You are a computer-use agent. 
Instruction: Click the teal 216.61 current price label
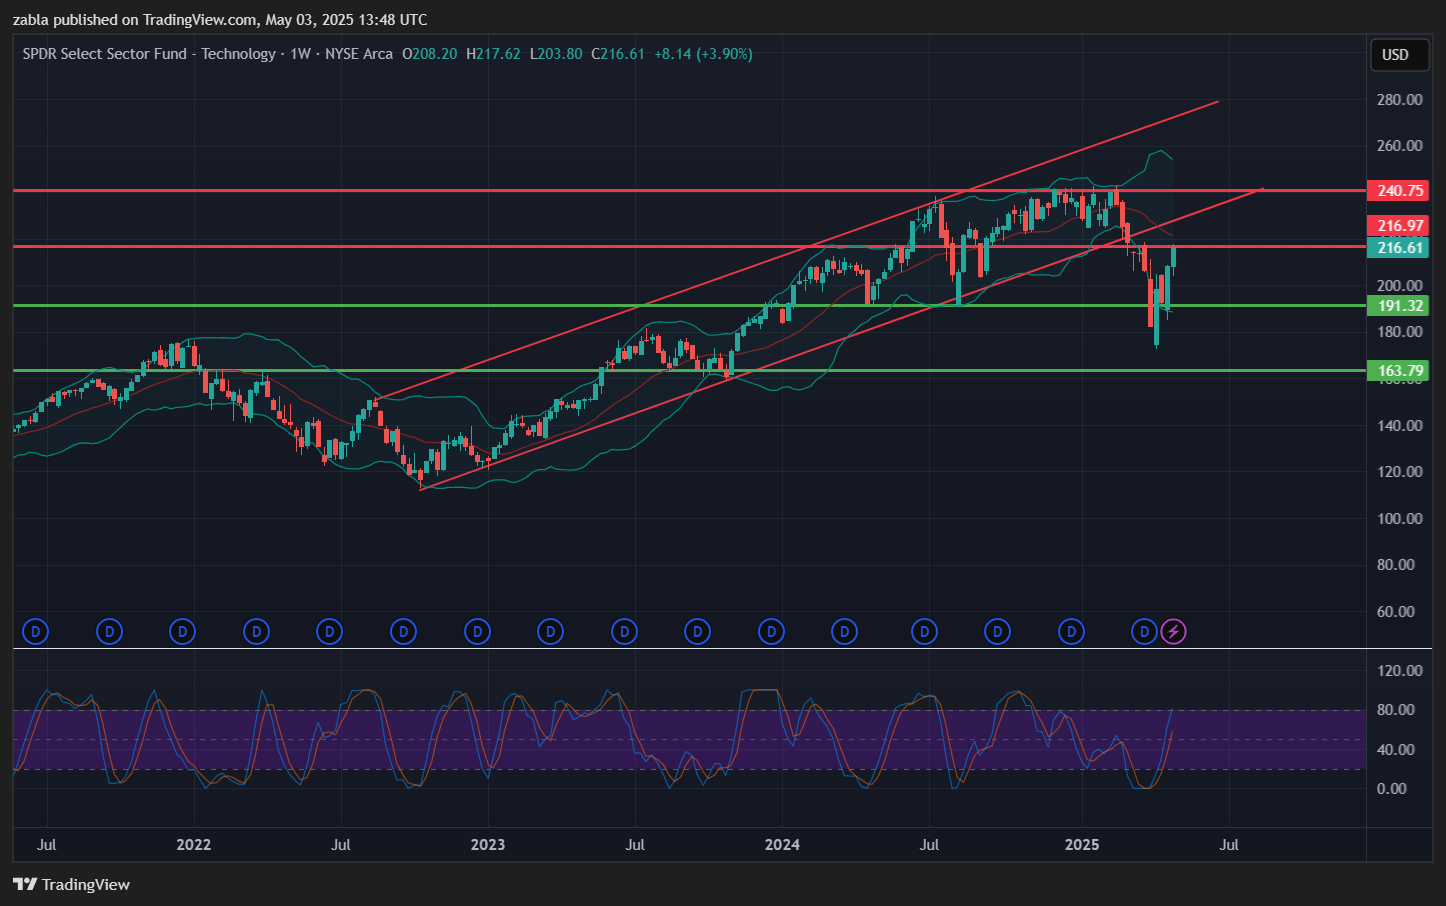point(1399,248)
